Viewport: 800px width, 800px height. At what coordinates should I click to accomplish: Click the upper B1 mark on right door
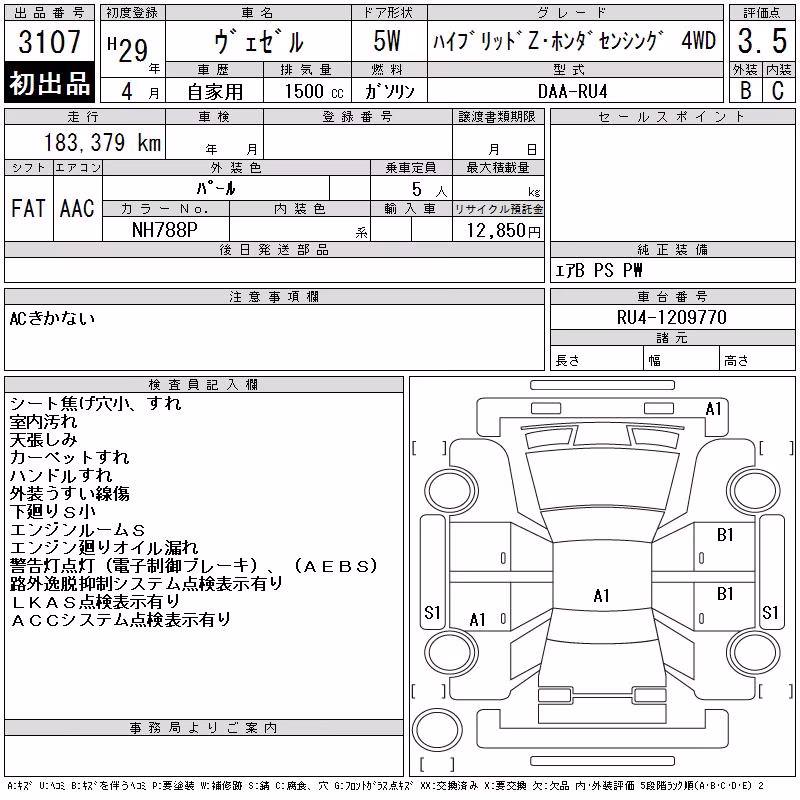pos(725,535)
